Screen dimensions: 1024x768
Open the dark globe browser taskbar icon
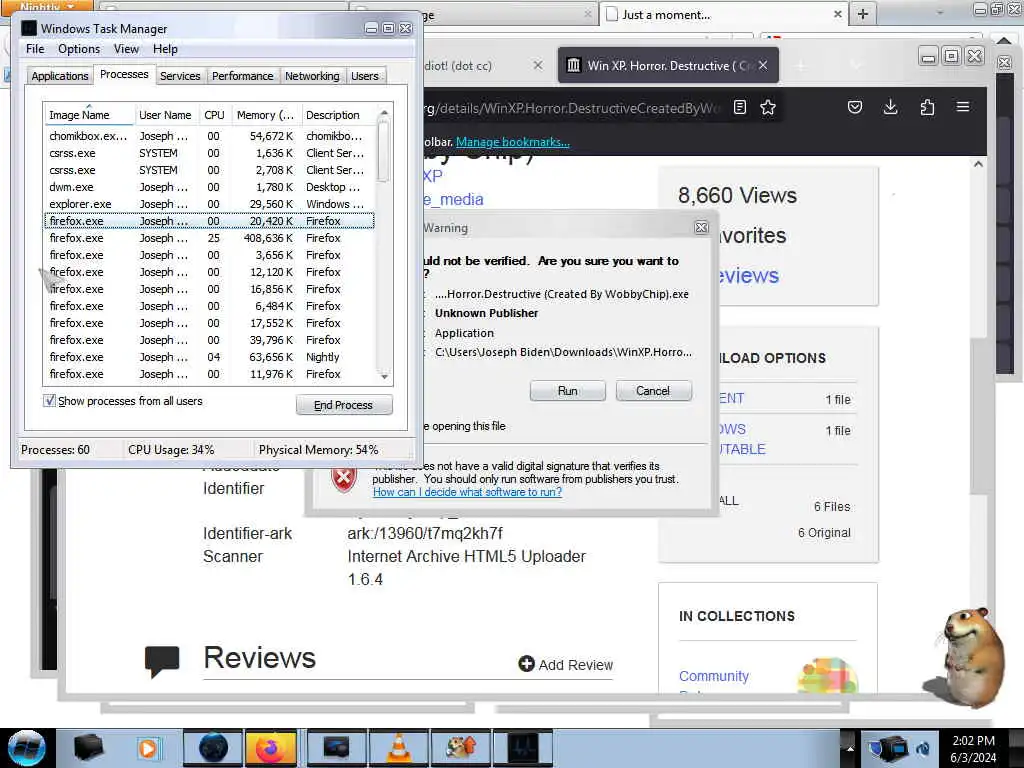[x=213, y=748]
